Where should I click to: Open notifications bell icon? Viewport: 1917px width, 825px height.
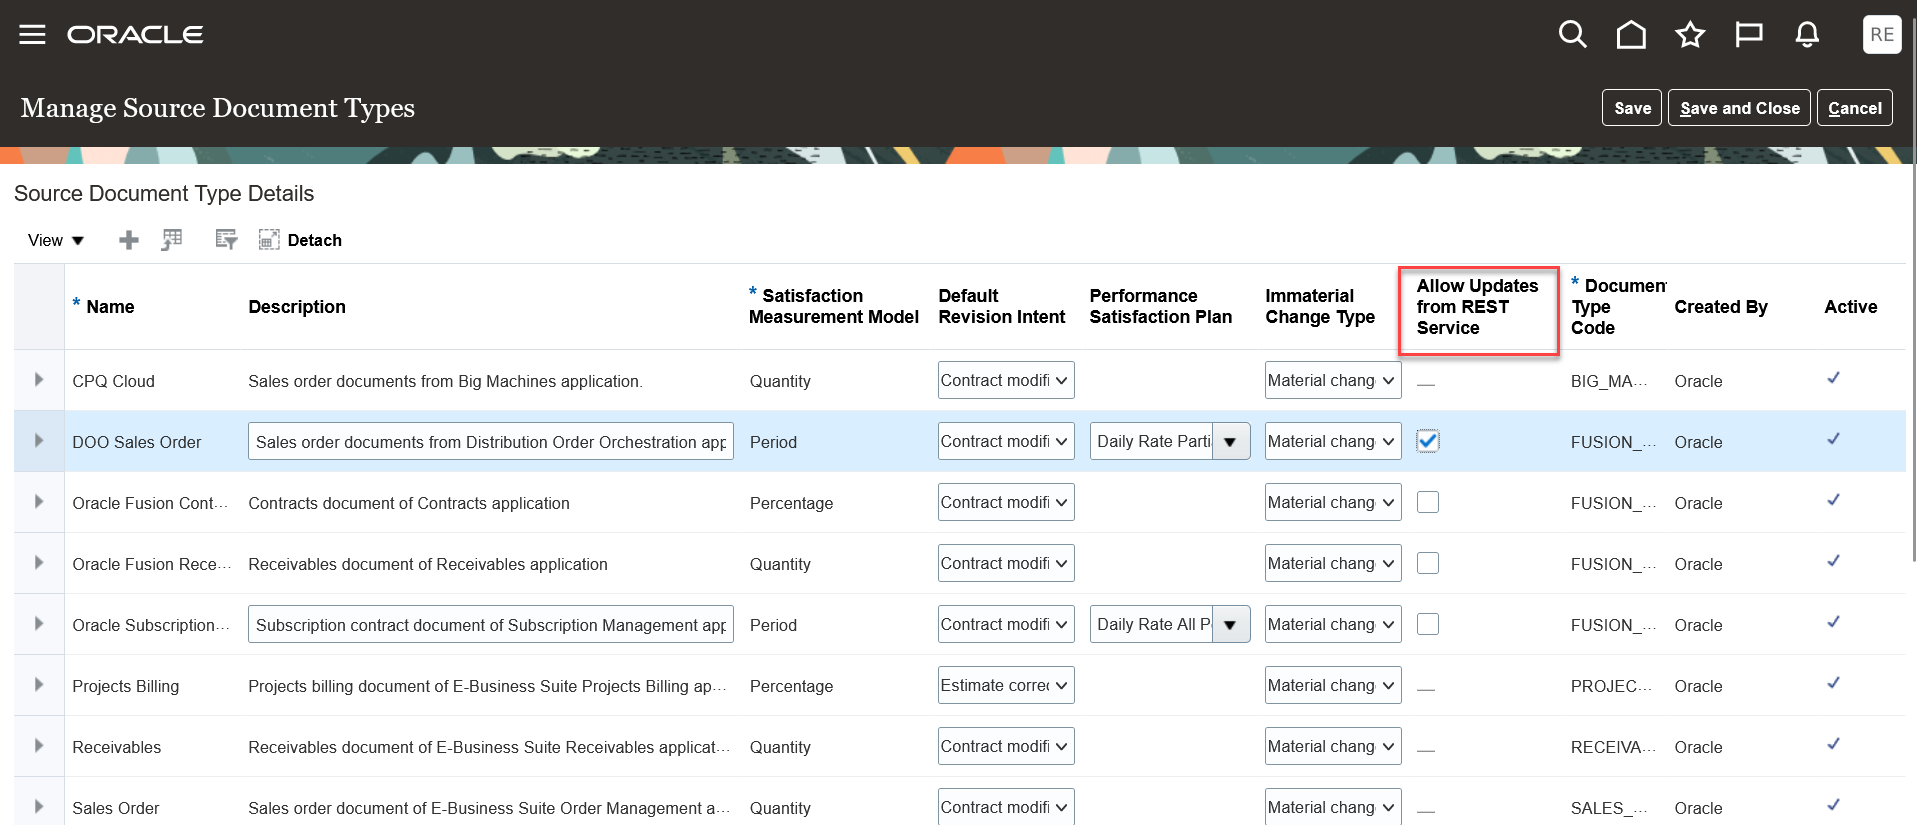click(x=1807, y=35)
